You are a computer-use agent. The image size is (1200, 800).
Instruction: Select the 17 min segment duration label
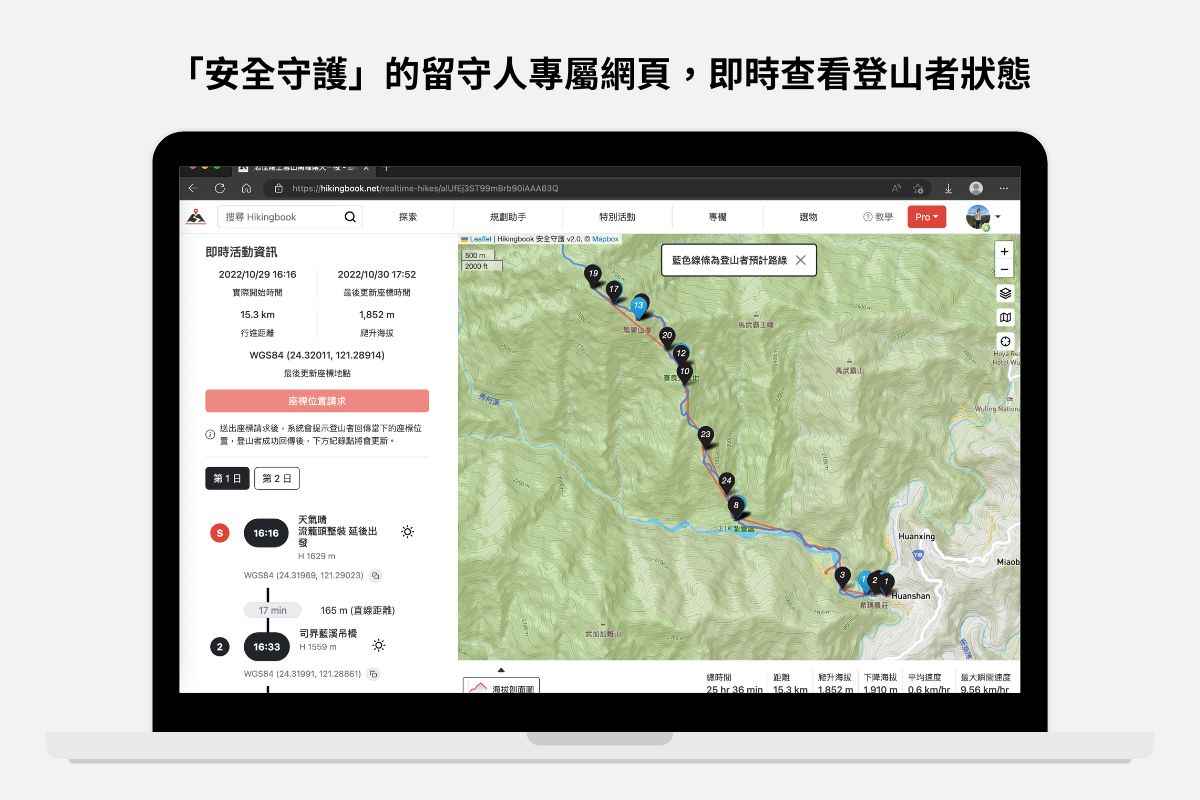[272, 610]
